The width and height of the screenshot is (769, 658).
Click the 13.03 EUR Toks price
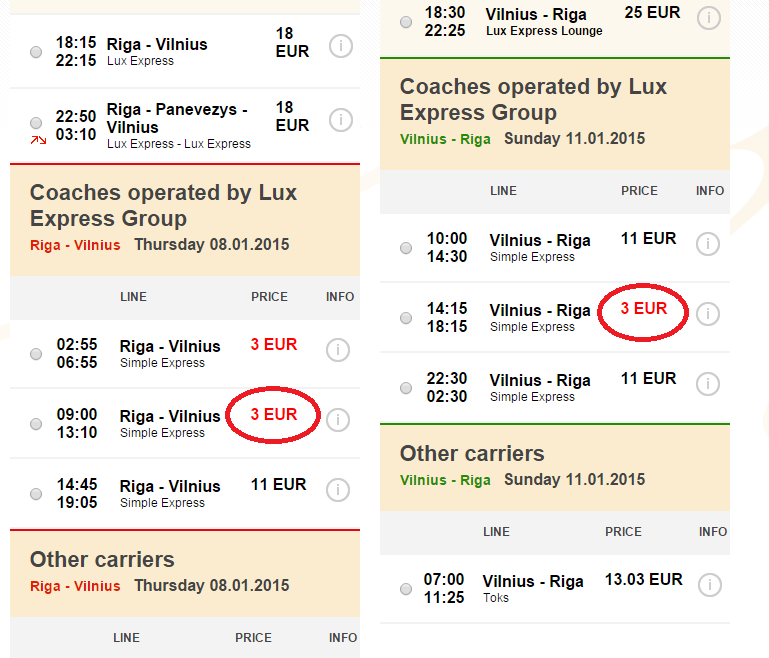click(x=643, y=579)
